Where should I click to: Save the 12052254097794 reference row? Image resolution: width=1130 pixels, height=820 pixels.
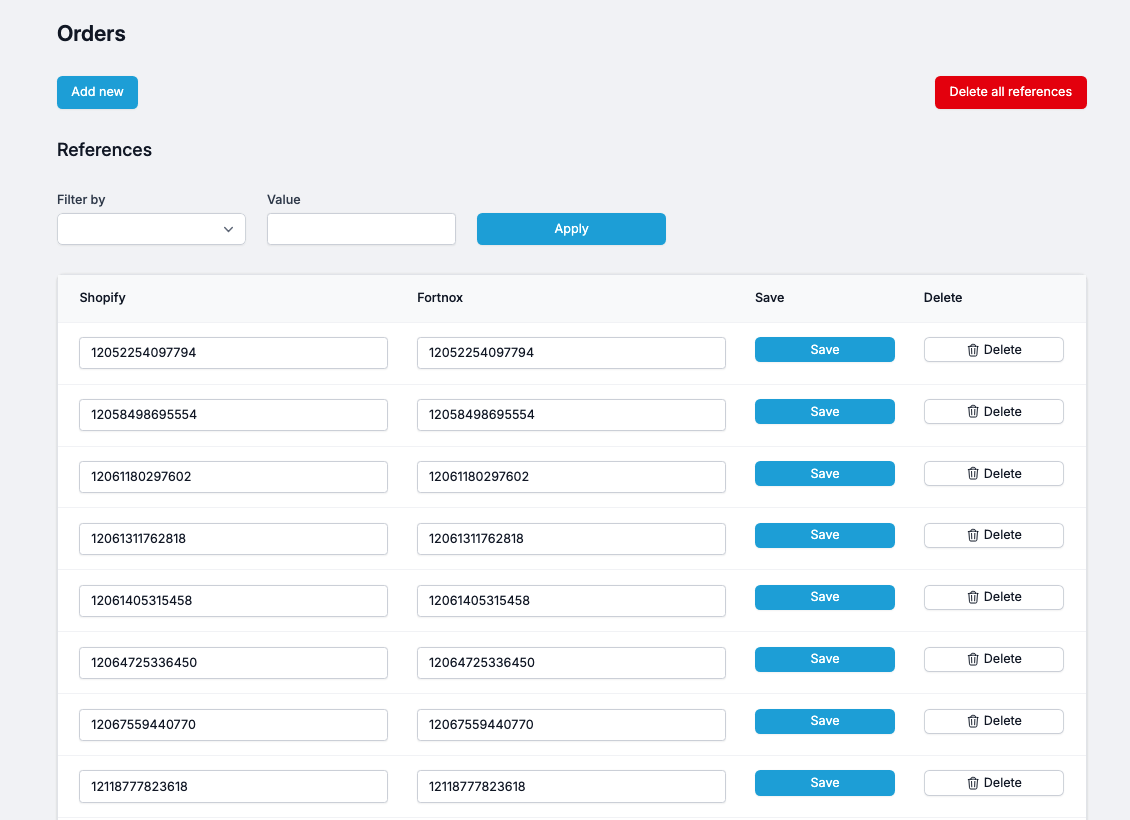(x=824, y=349)
